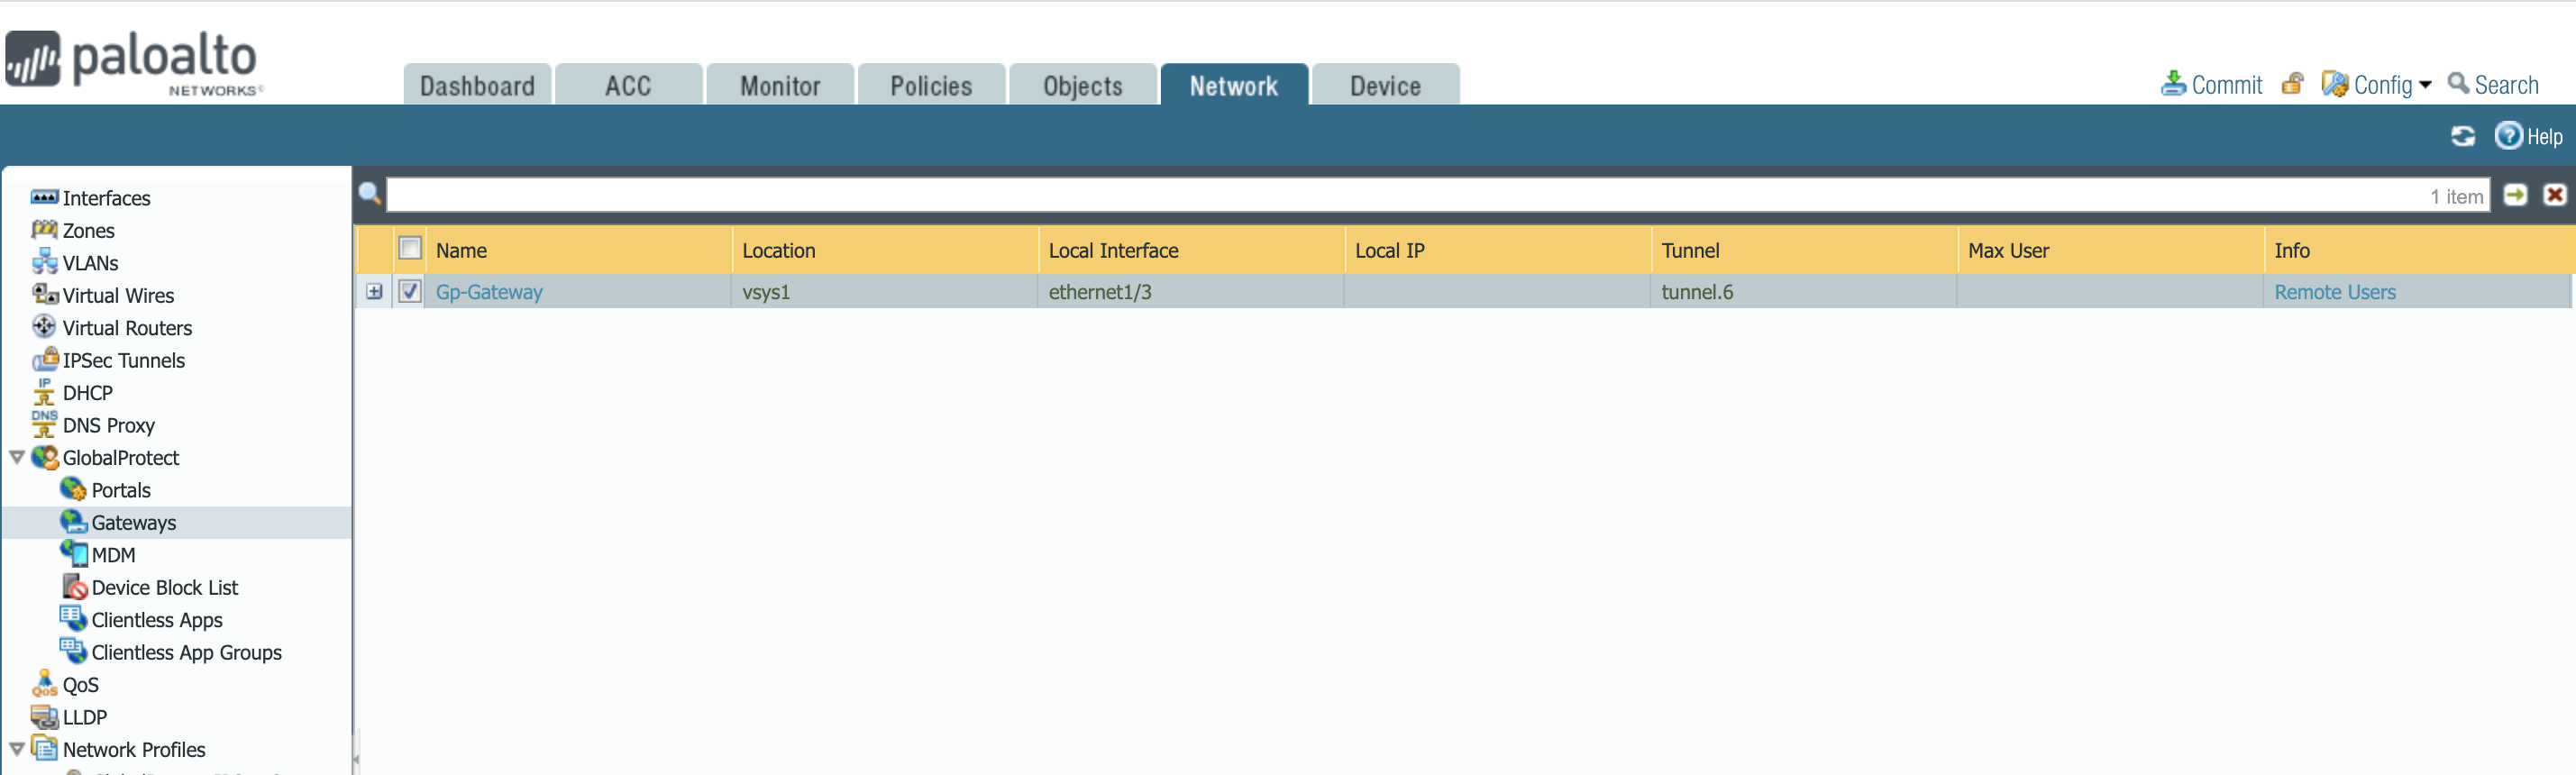Open the Help page
This screenshot has height=775, width=2576.
pyautogui.click(x=2528, y=136)
